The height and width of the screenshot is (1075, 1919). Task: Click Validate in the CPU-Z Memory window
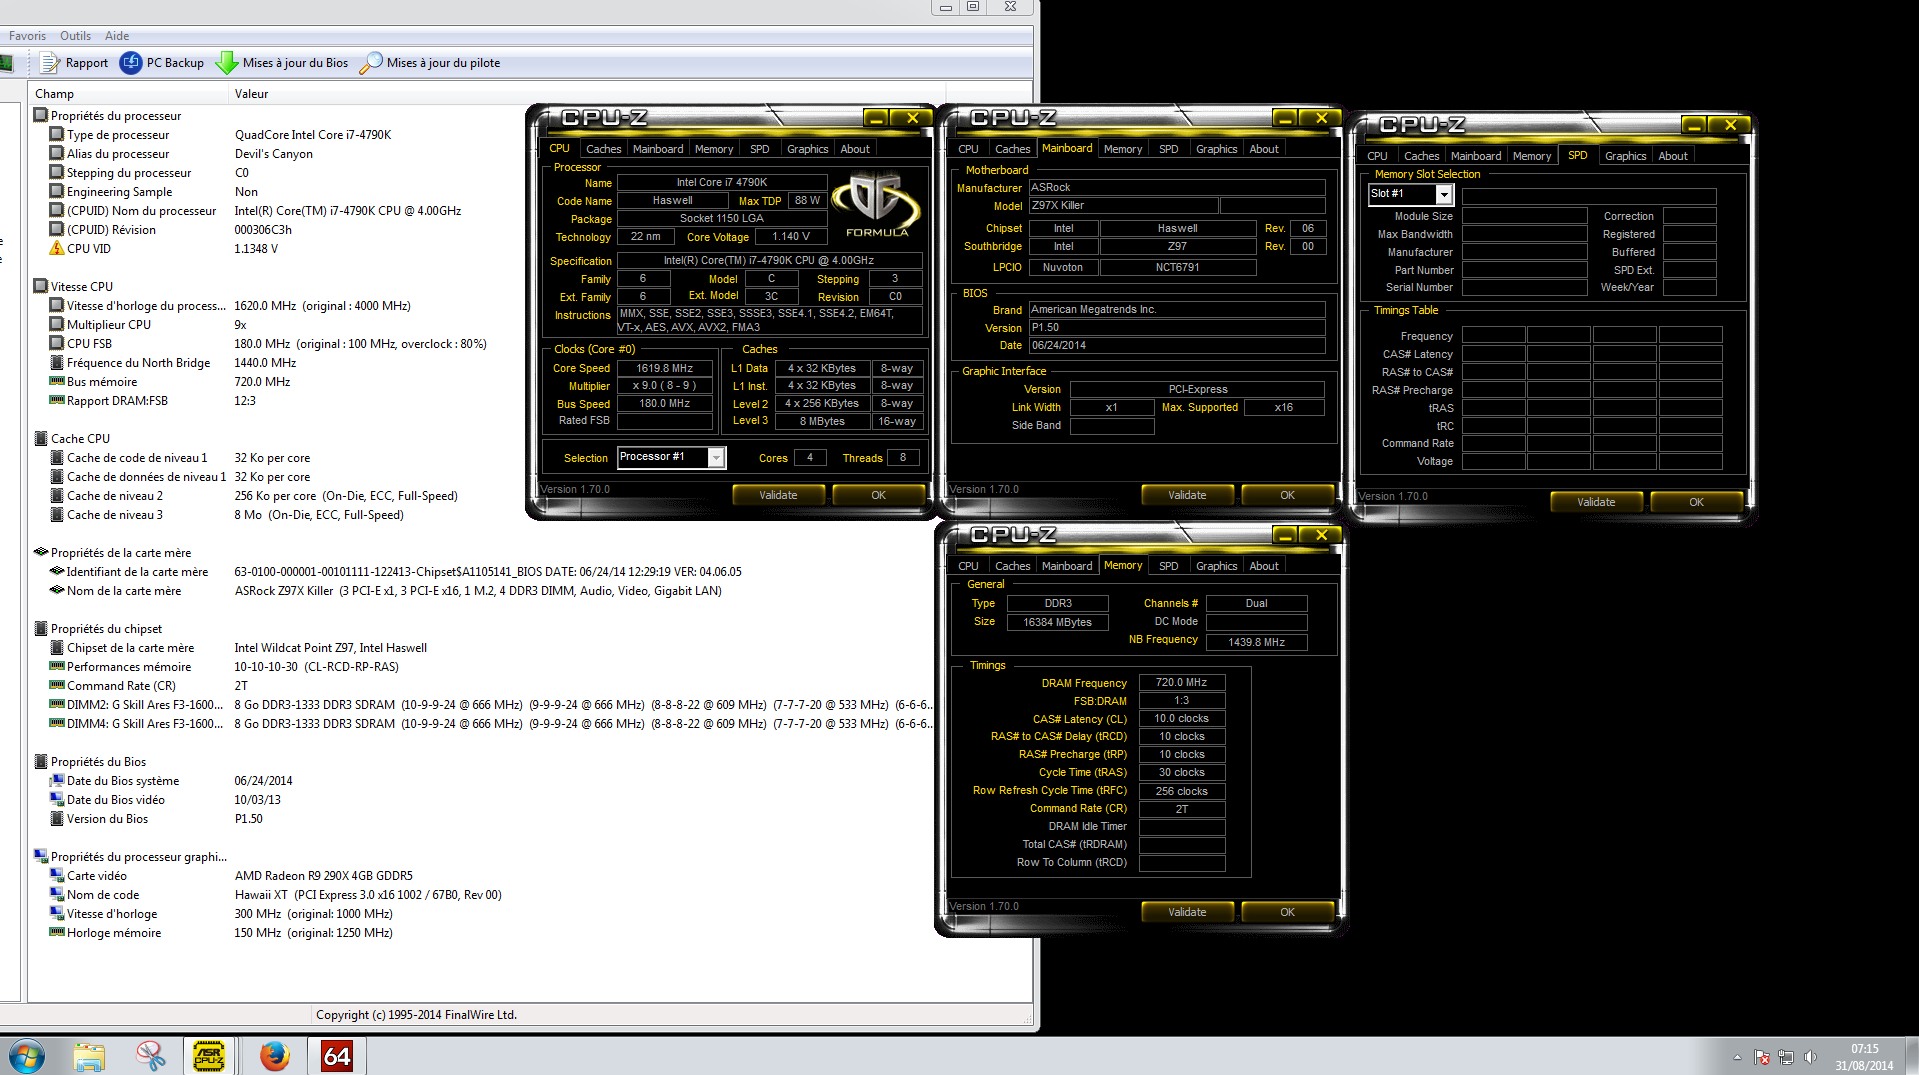[x=1187, y=912]
